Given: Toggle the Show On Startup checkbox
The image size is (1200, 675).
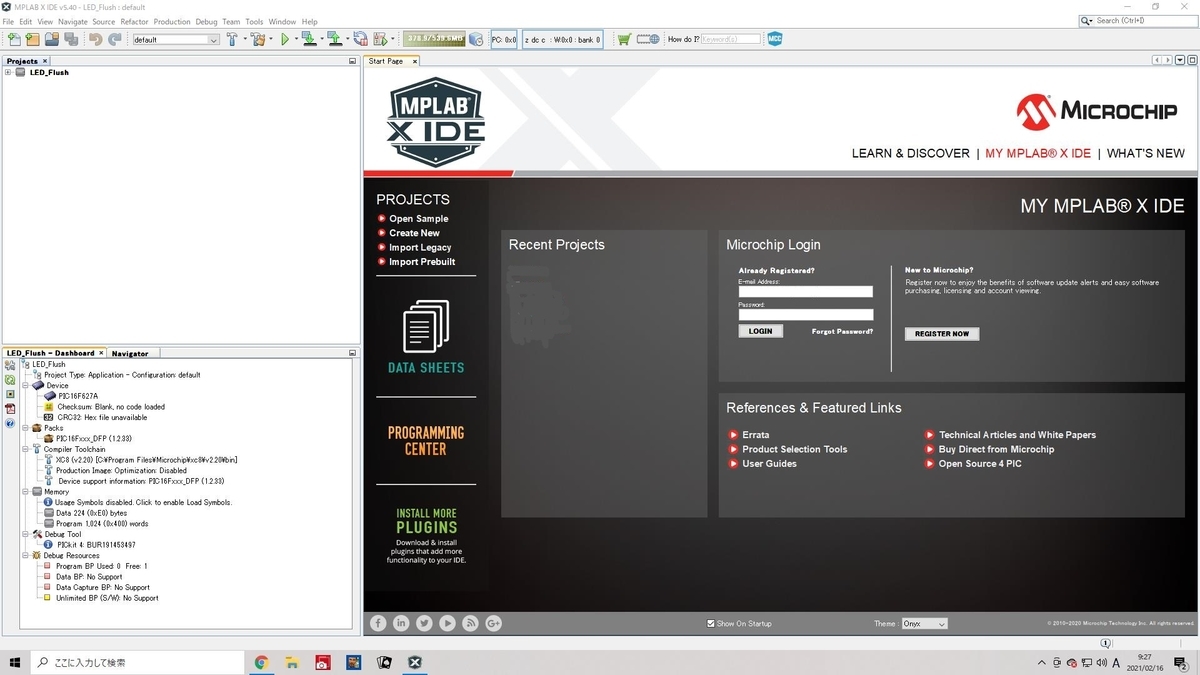Looking at the screenshot, I should pos(711,623).
